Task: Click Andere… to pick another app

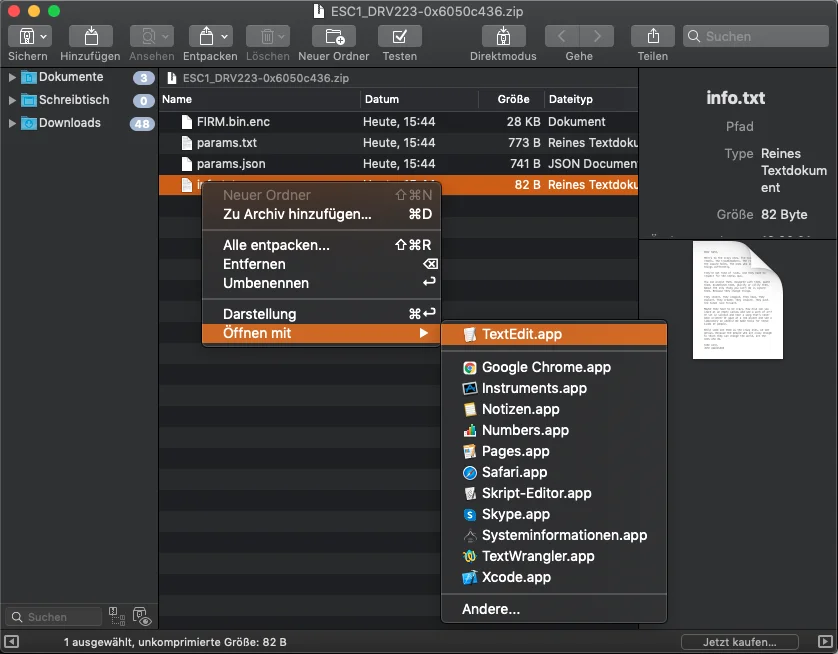Action: click(491, 609)
